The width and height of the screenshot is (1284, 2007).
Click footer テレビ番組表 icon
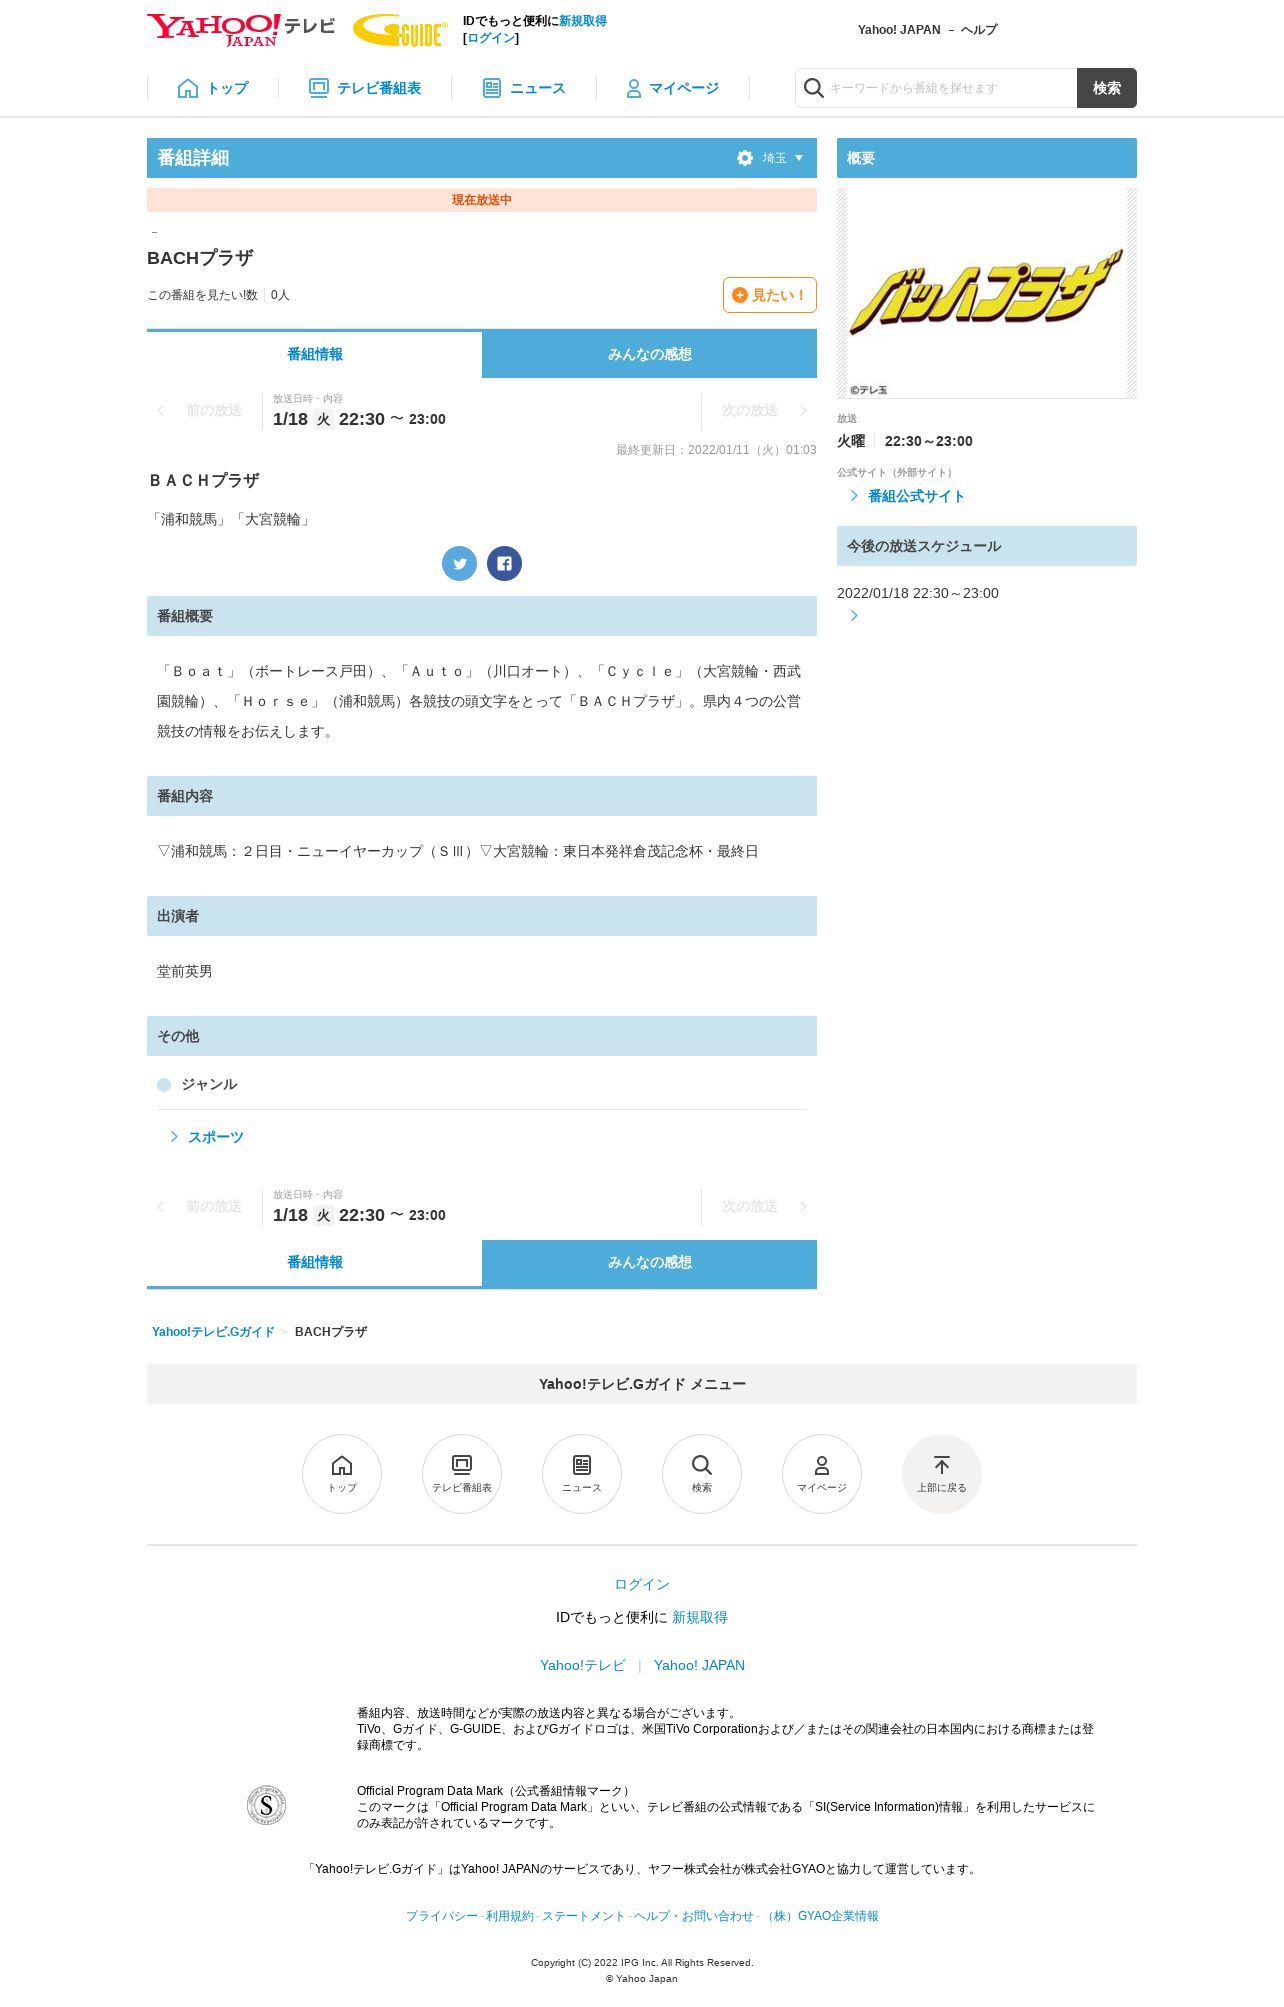[x=462, y=1474]
